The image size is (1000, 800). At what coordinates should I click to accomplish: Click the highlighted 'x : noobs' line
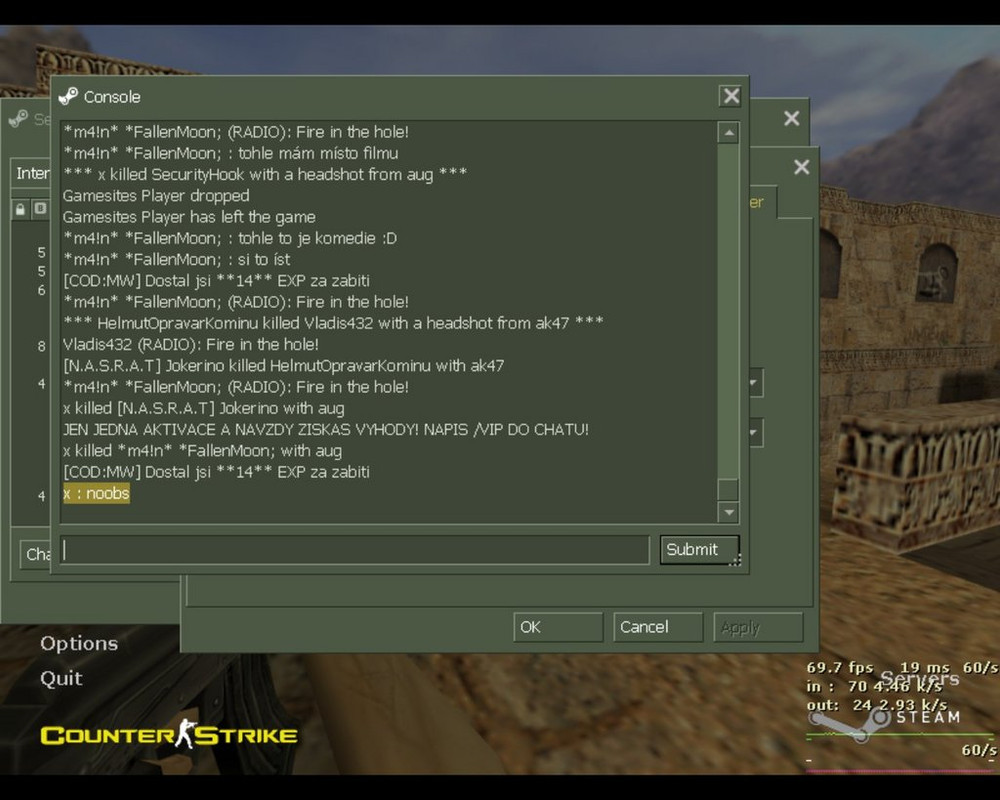[96, 493]
